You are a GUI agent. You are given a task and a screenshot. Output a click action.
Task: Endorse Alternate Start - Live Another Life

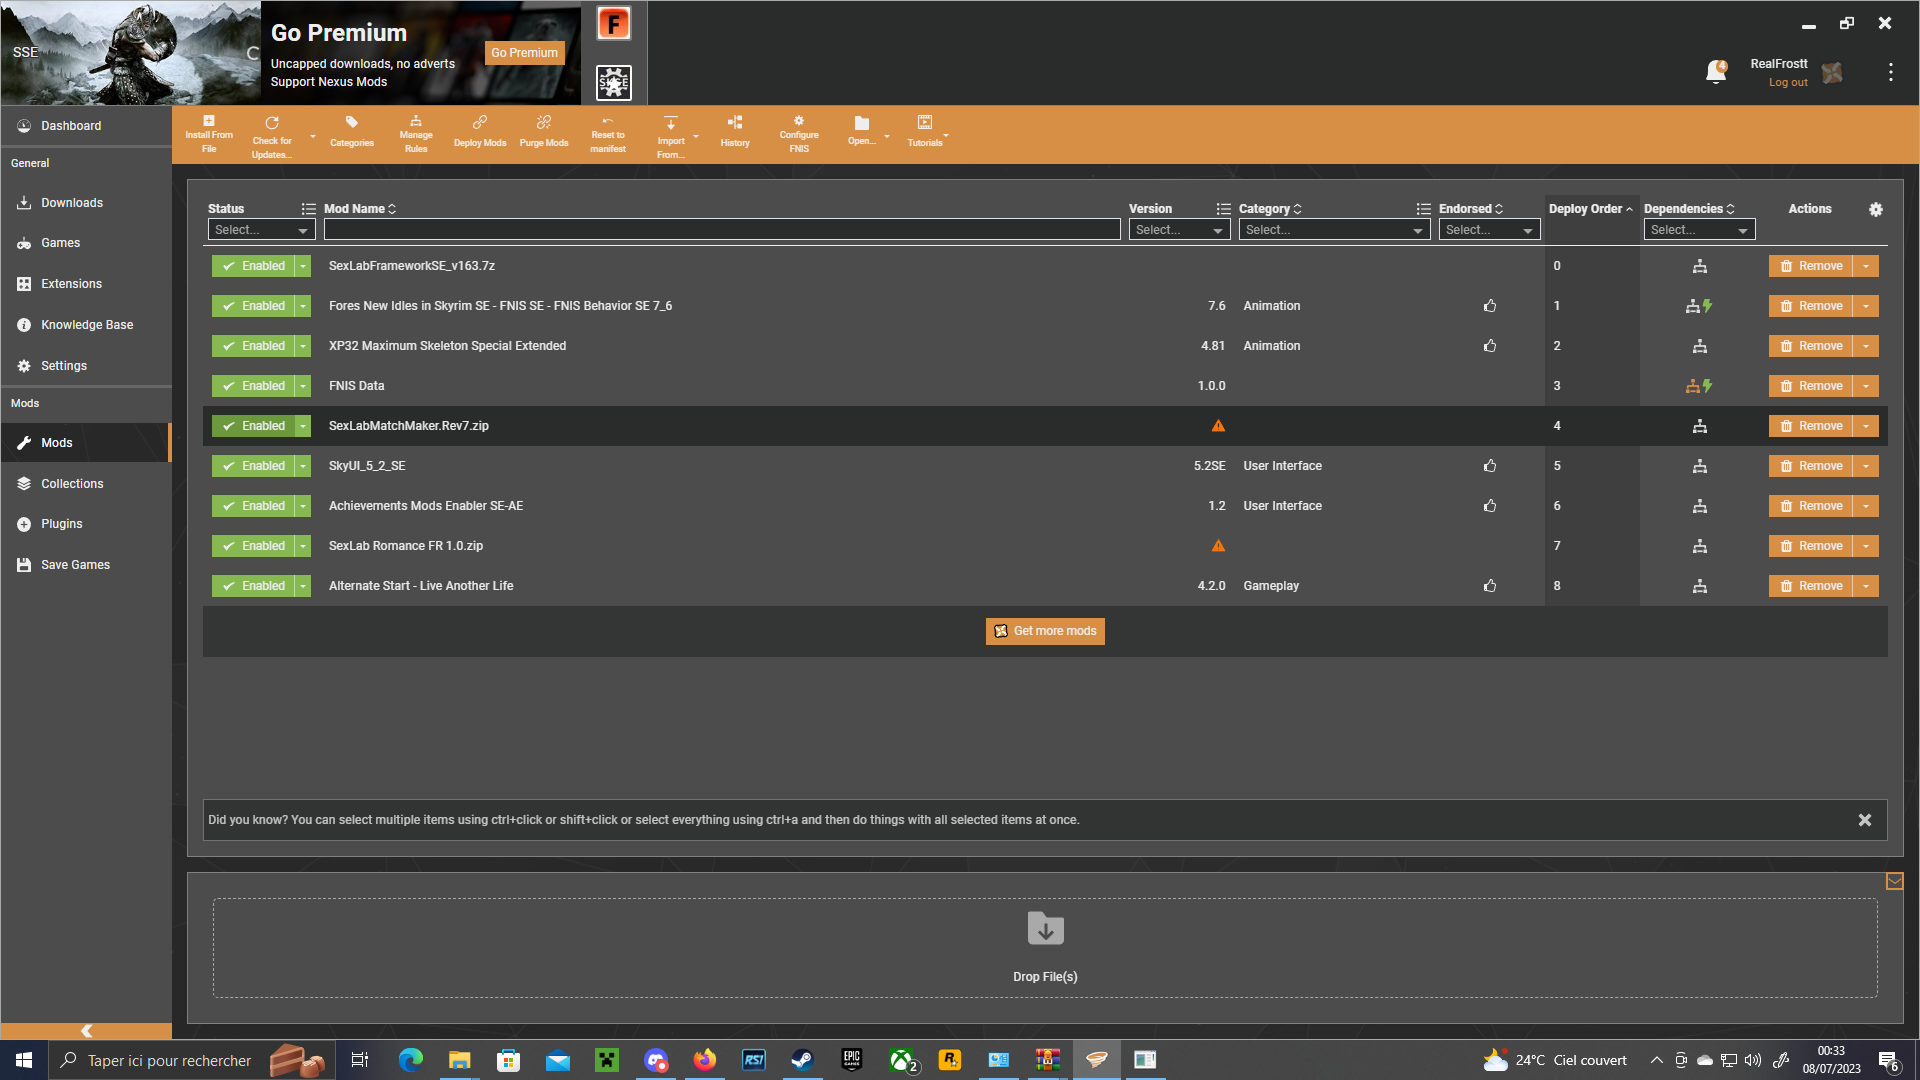pos(1490,586)
